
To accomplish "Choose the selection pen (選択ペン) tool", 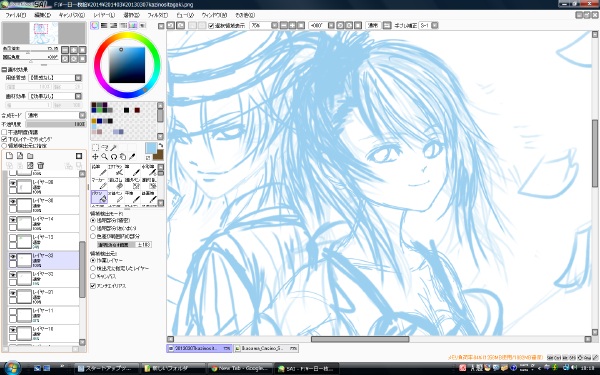I will [x=133, y=184].
